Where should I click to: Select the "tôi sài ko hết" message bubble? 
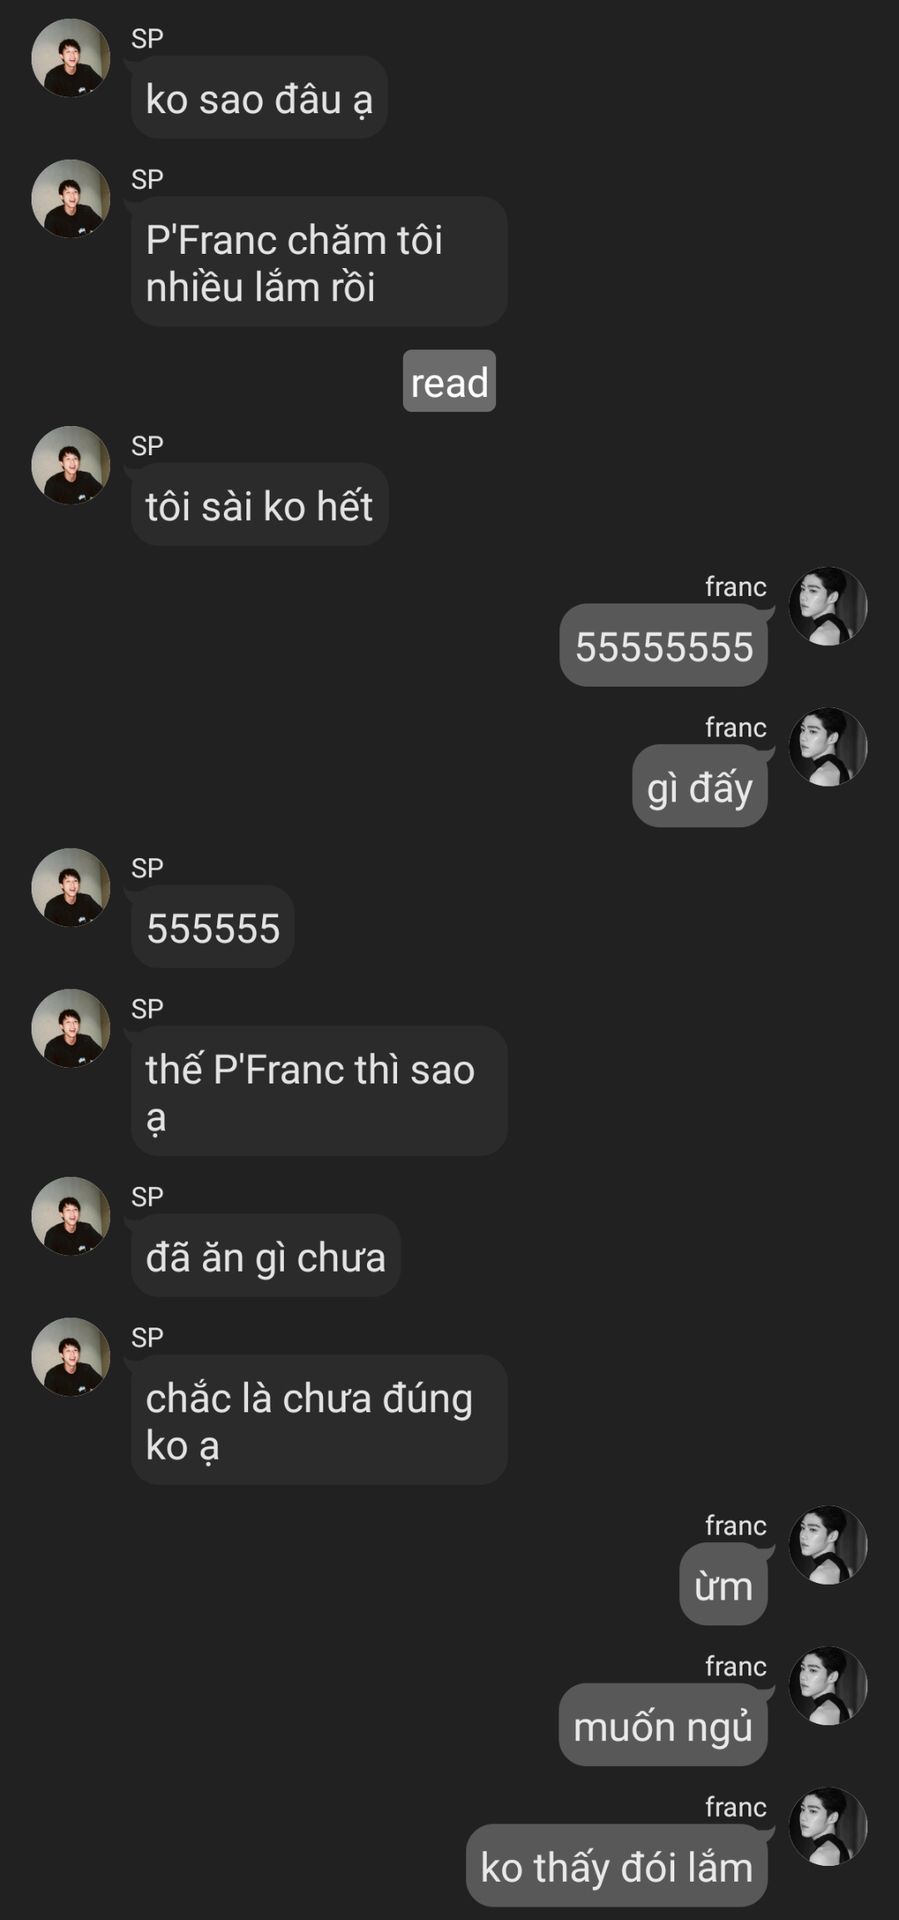[x=259, y=505]
